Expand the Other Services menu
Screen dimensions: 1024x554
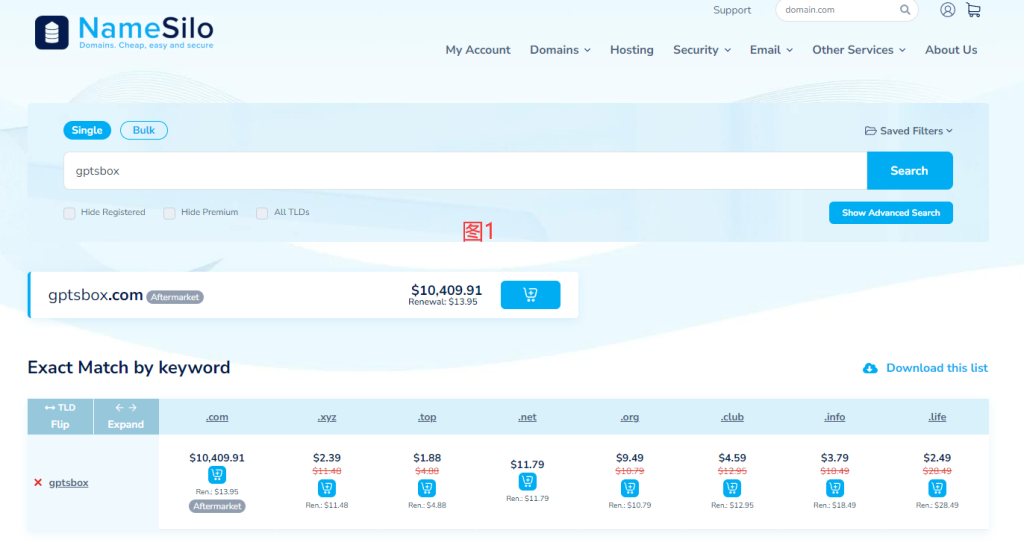[x=858, y=50]
